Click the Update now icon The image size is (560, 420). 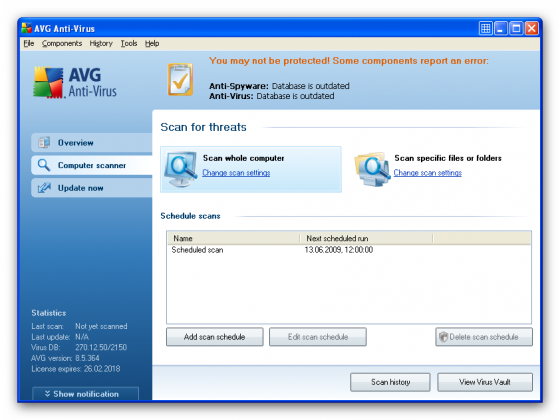pos(44,188)
